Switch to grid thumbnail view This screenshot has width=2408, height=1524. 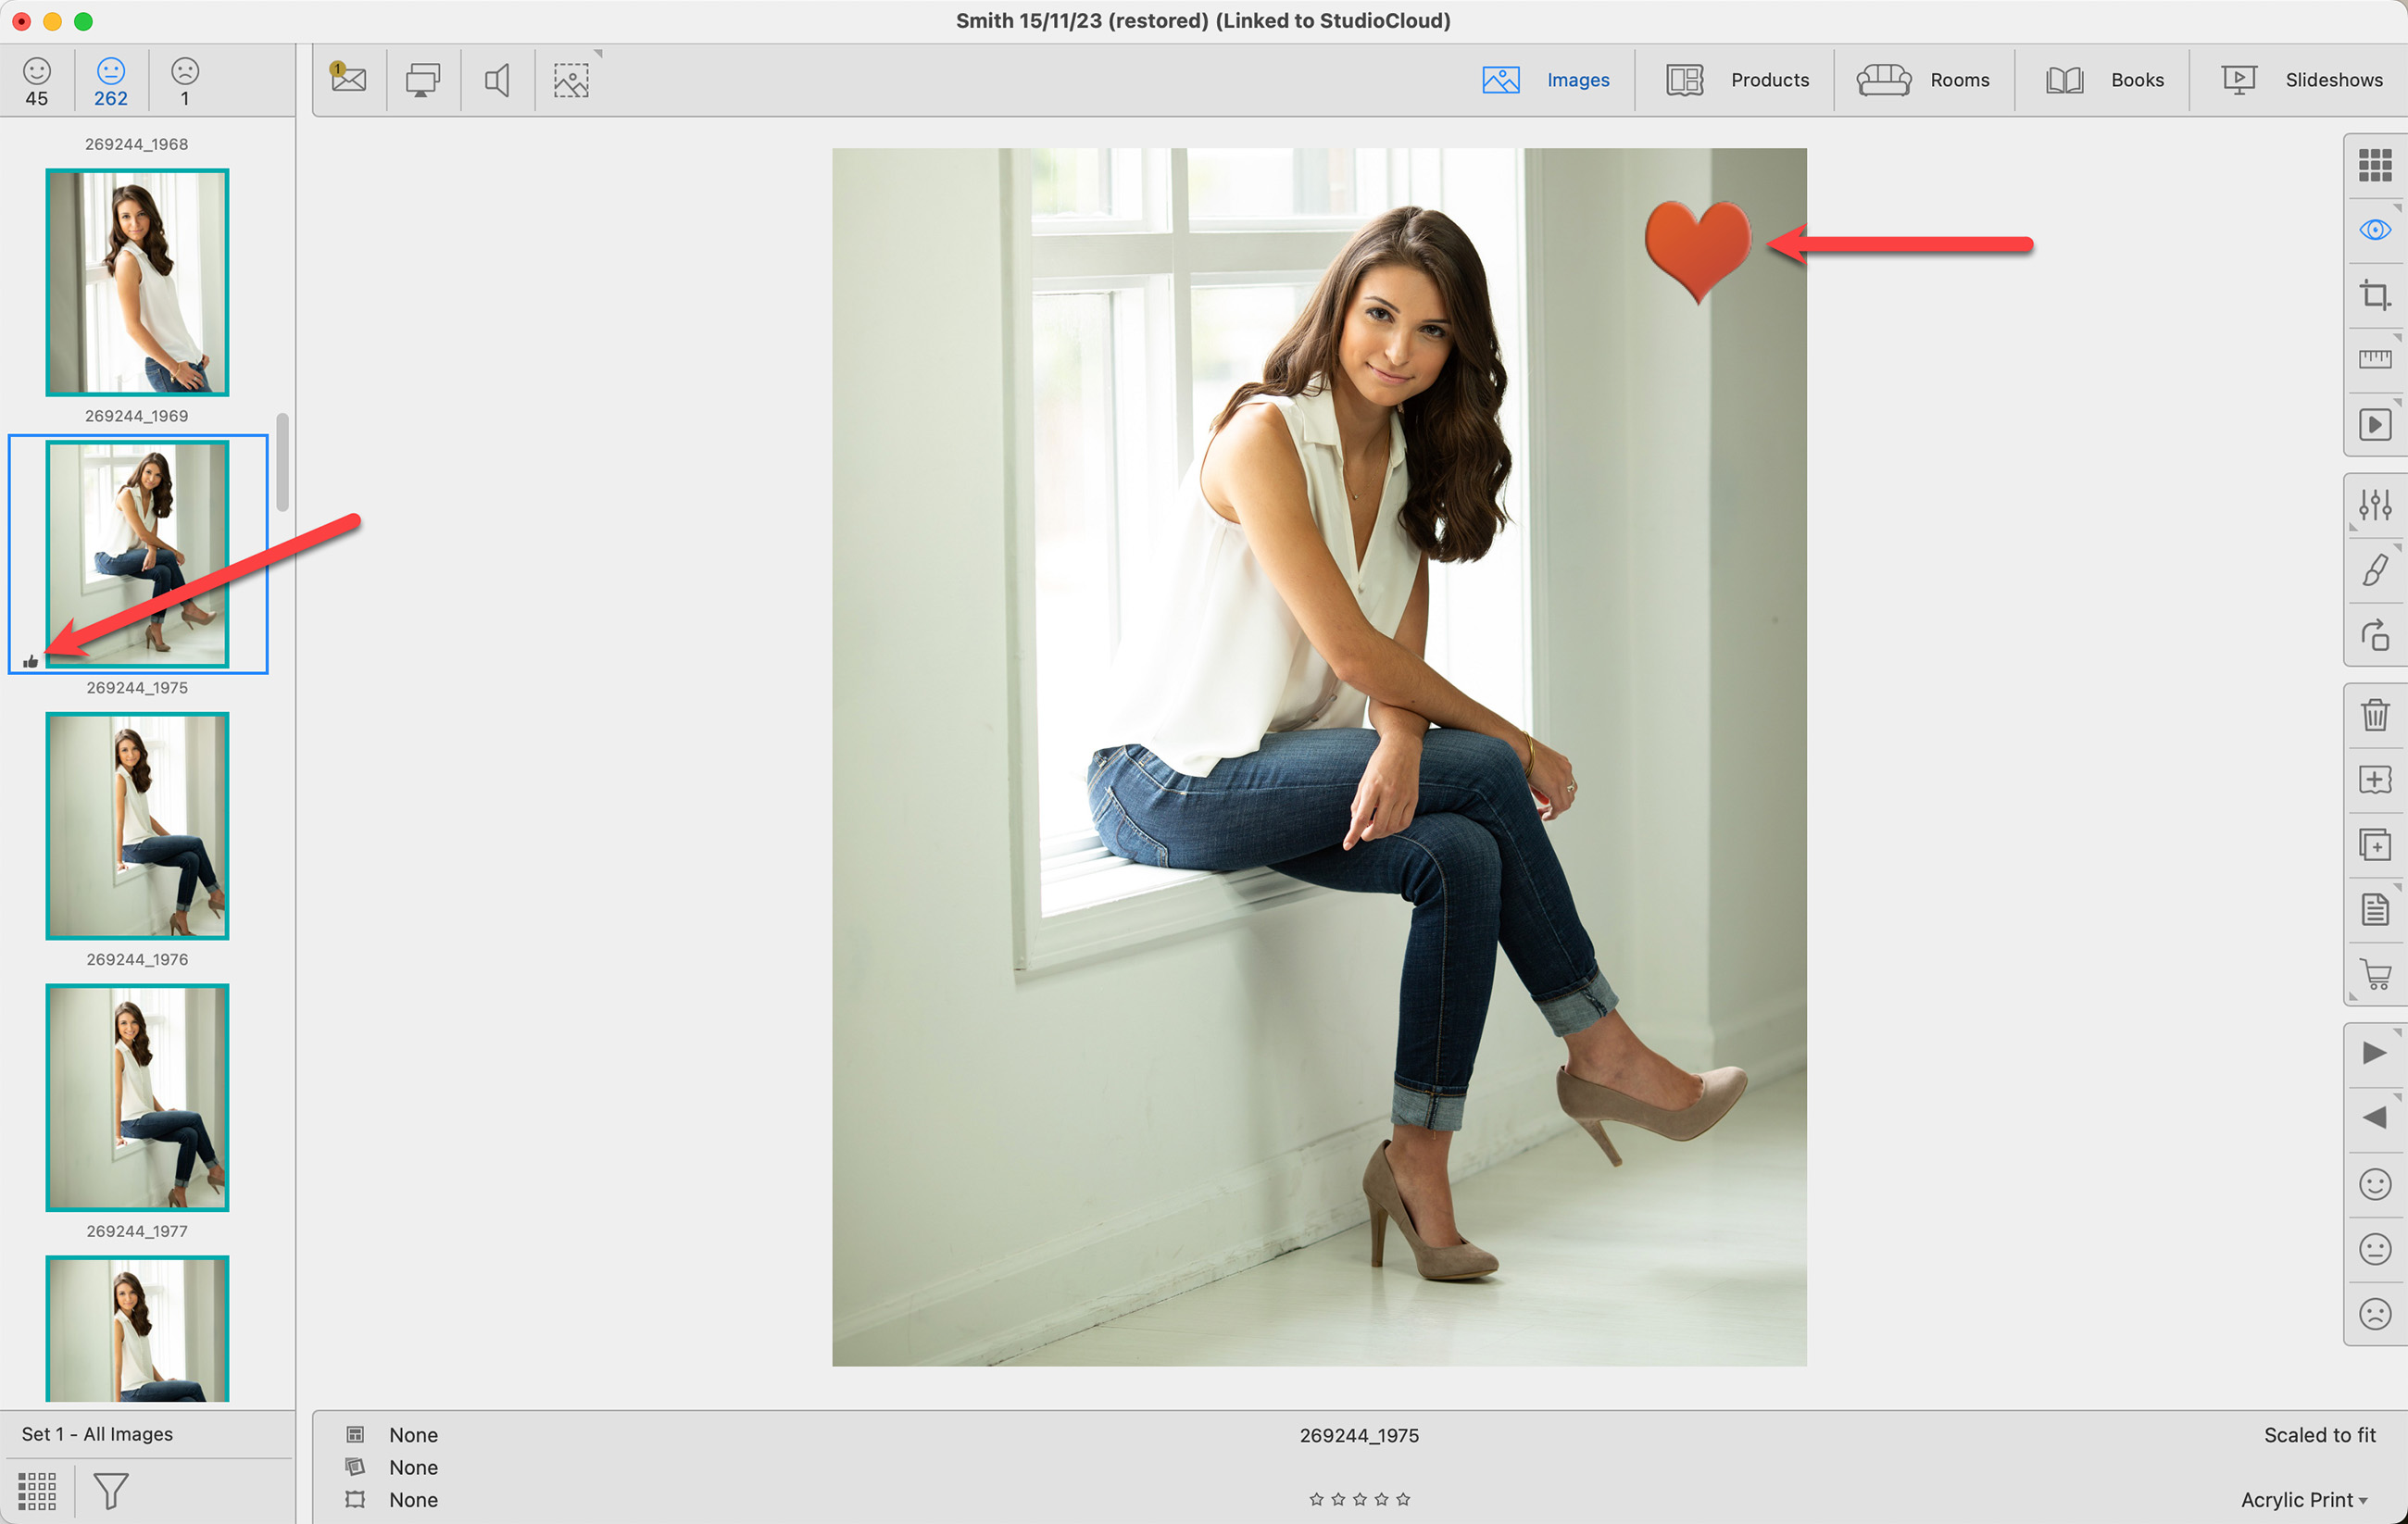[x=2374, y=165]
